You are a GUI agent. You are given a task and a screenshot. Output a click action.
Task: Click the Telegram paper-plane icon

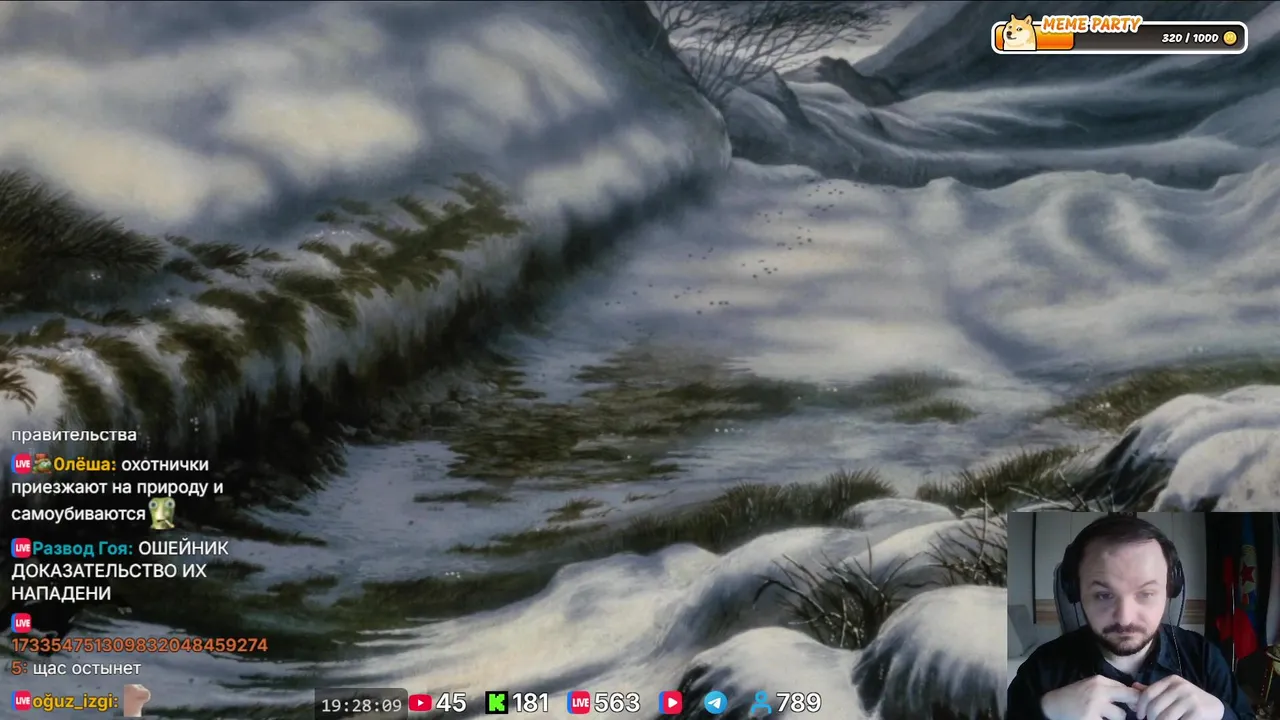[x=715, y=703]
